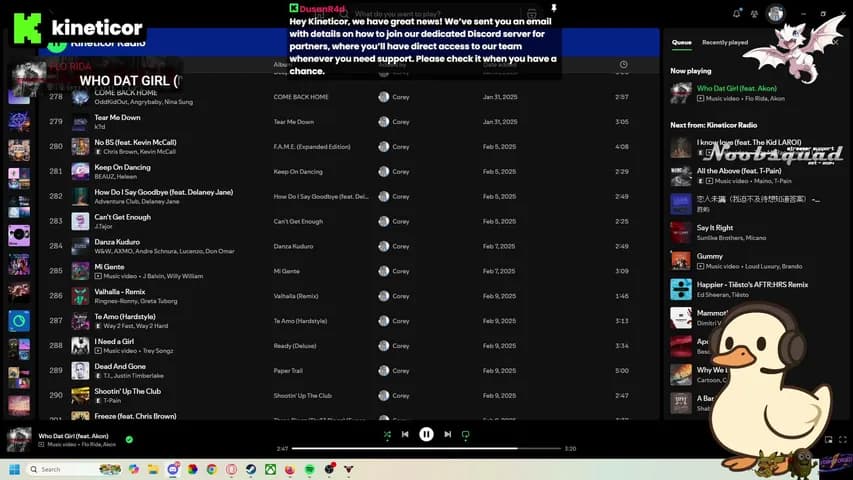Select track 290 Shootin' Up The Club
The image size is (853, 480).
coord(348,396)
